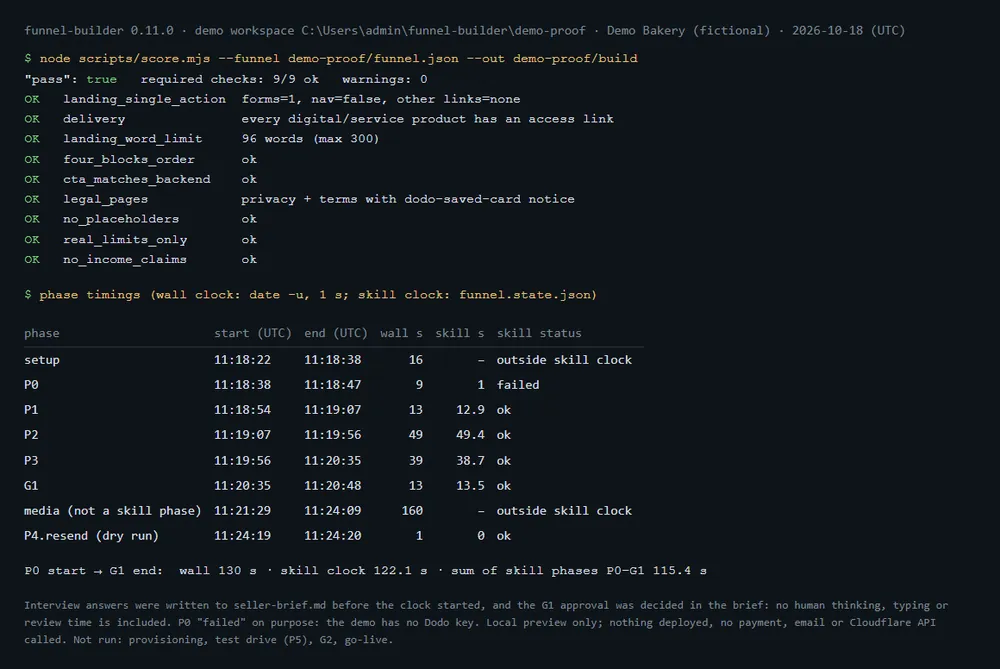Click the 'cta_matches_backend' check name
The image size is (1000, 669).
click(x=136, y=179)
